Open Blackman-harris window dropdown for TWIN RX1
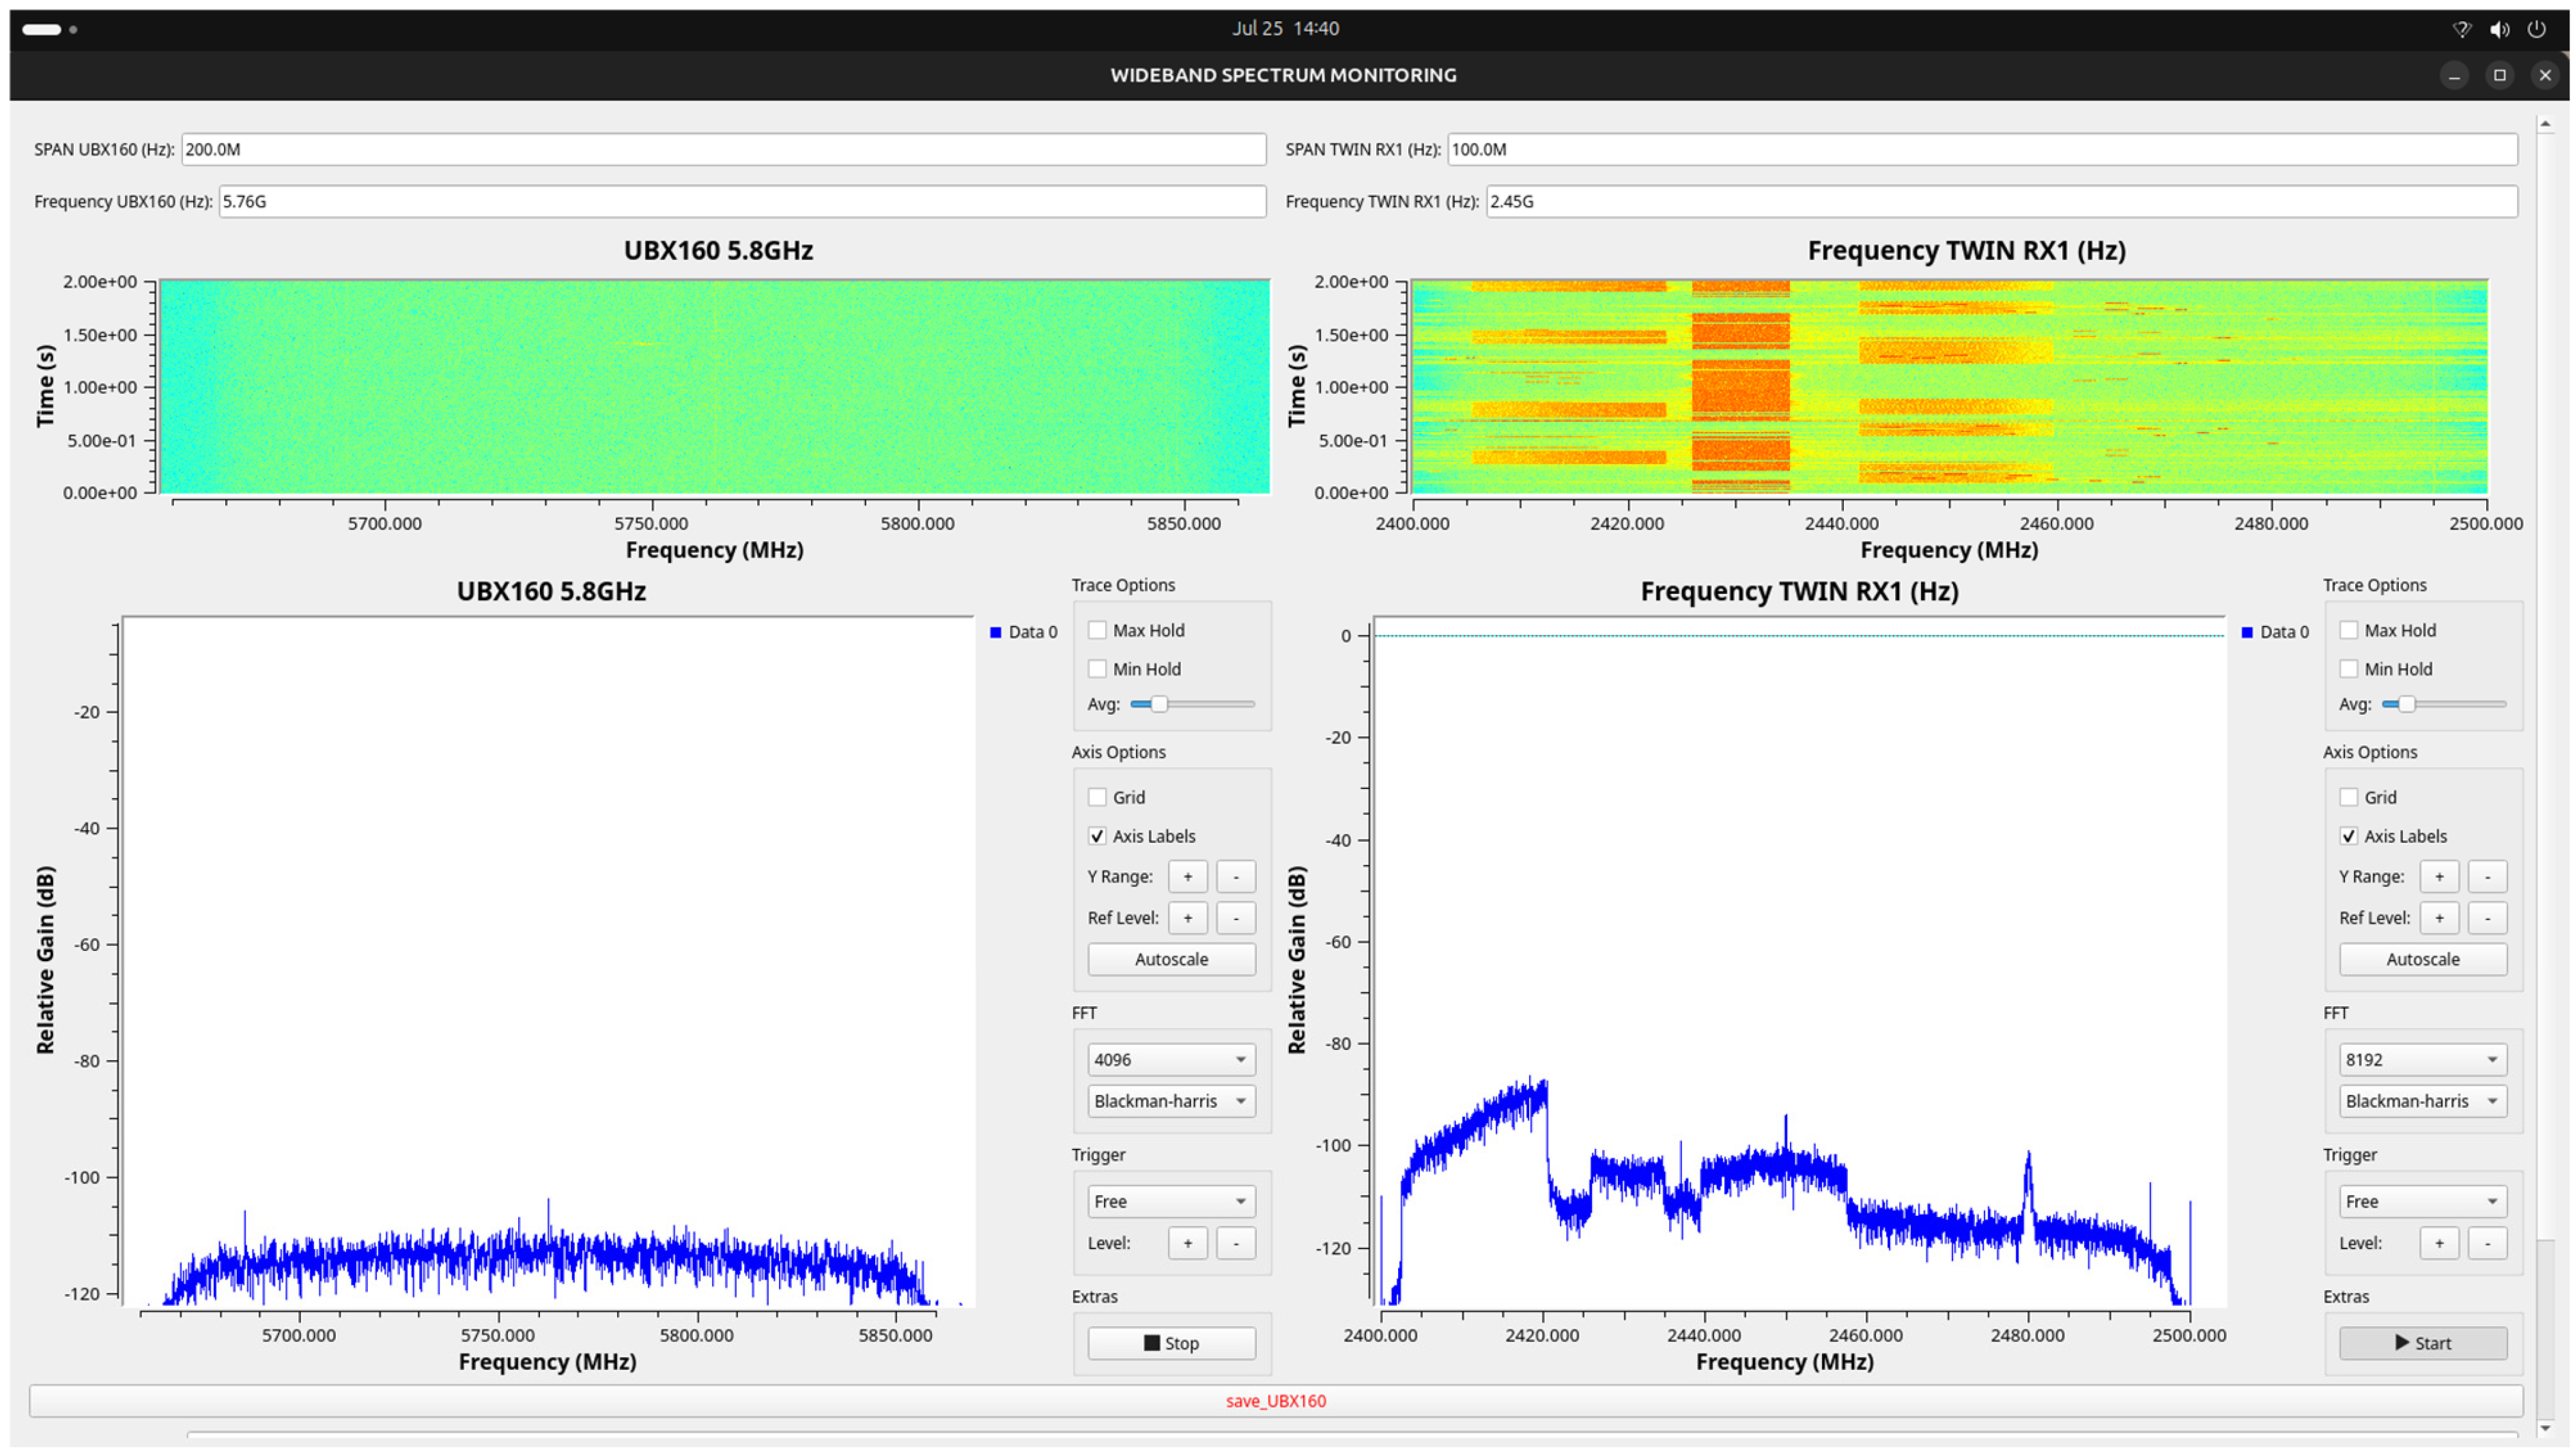Viewport: 2575px width, 1456px height. (x=2422, y=1101)
